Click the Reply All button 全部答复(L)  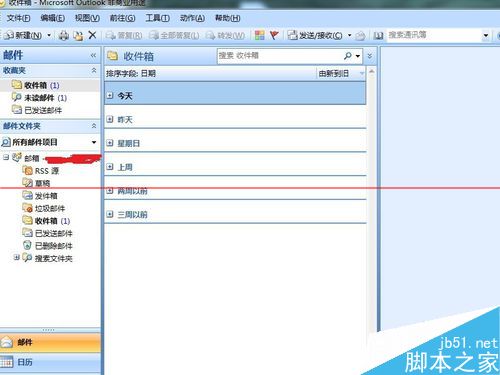click(174, 35)
